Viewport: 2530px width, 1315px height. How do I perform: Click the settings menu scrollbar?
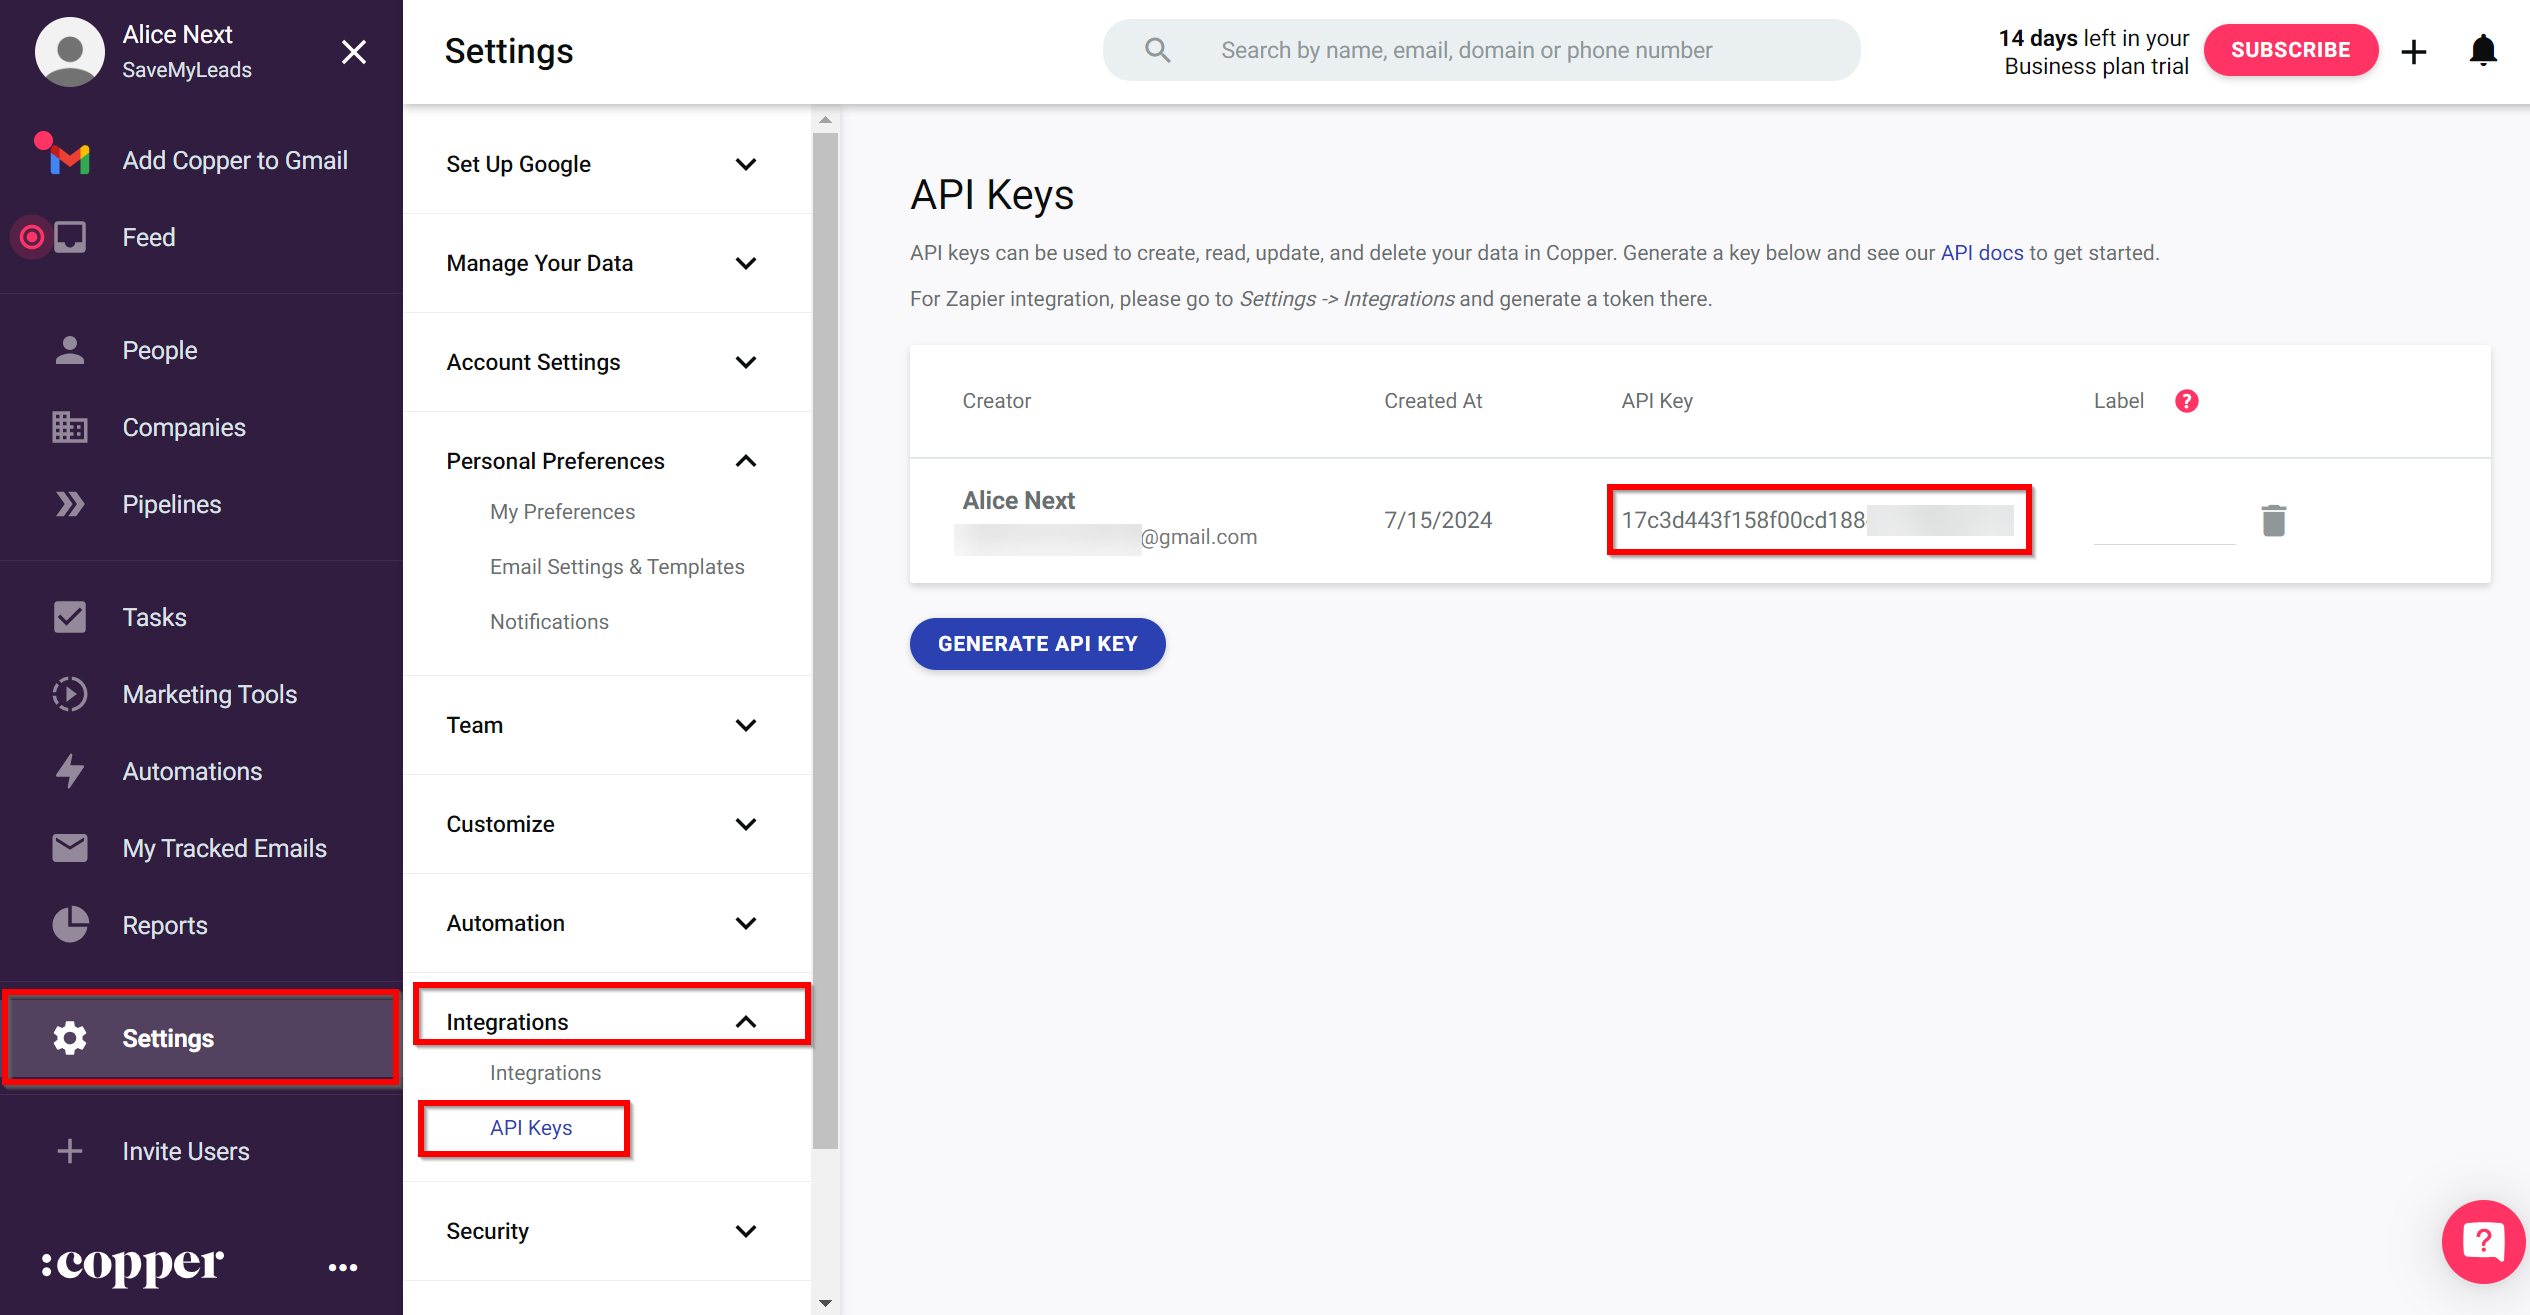825,640
